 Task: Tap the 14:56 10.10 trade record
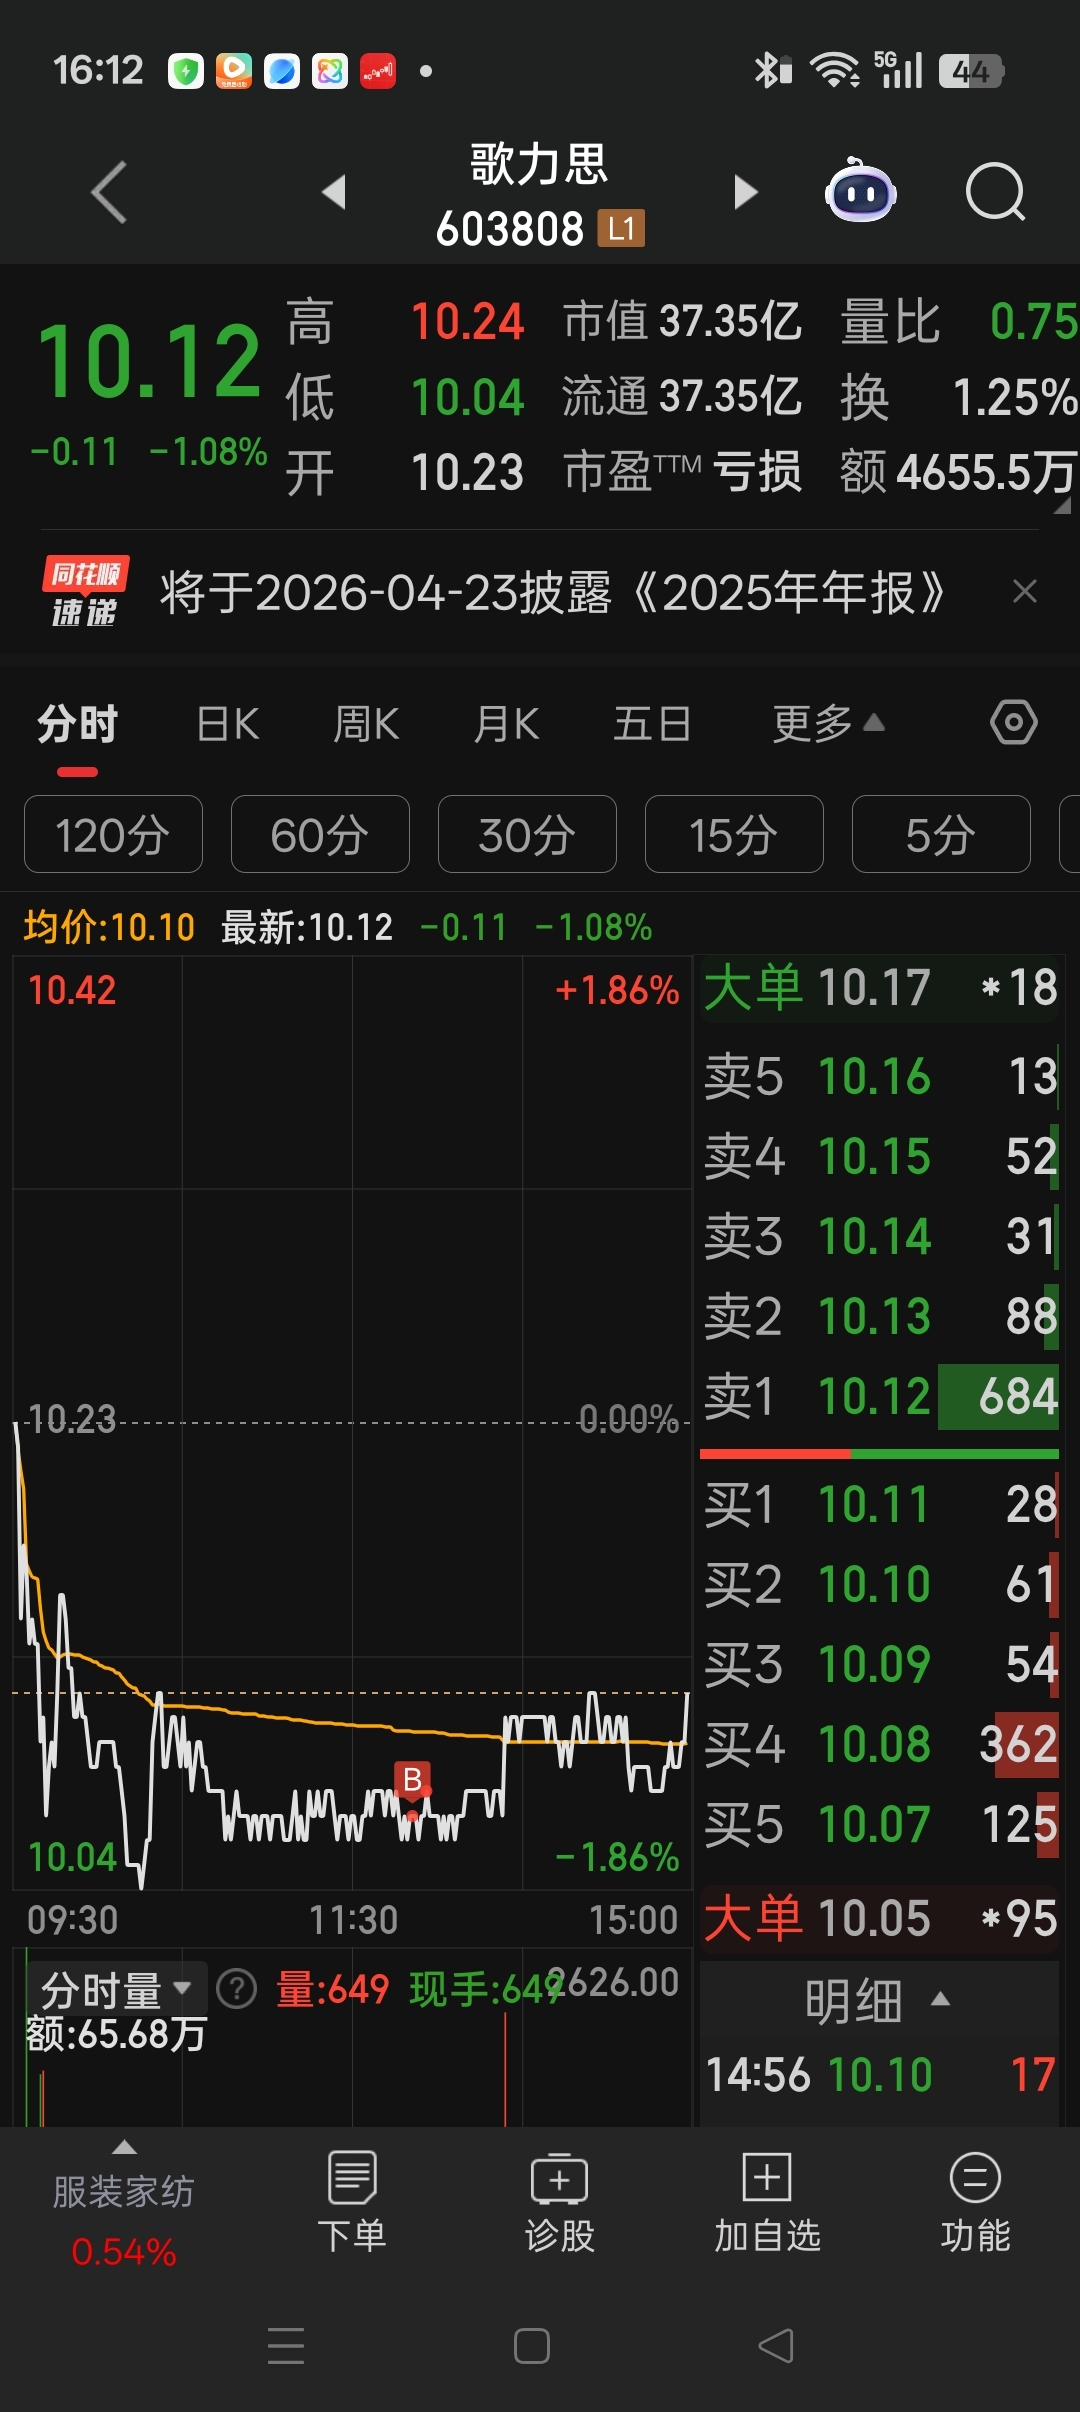[880, 2074]
